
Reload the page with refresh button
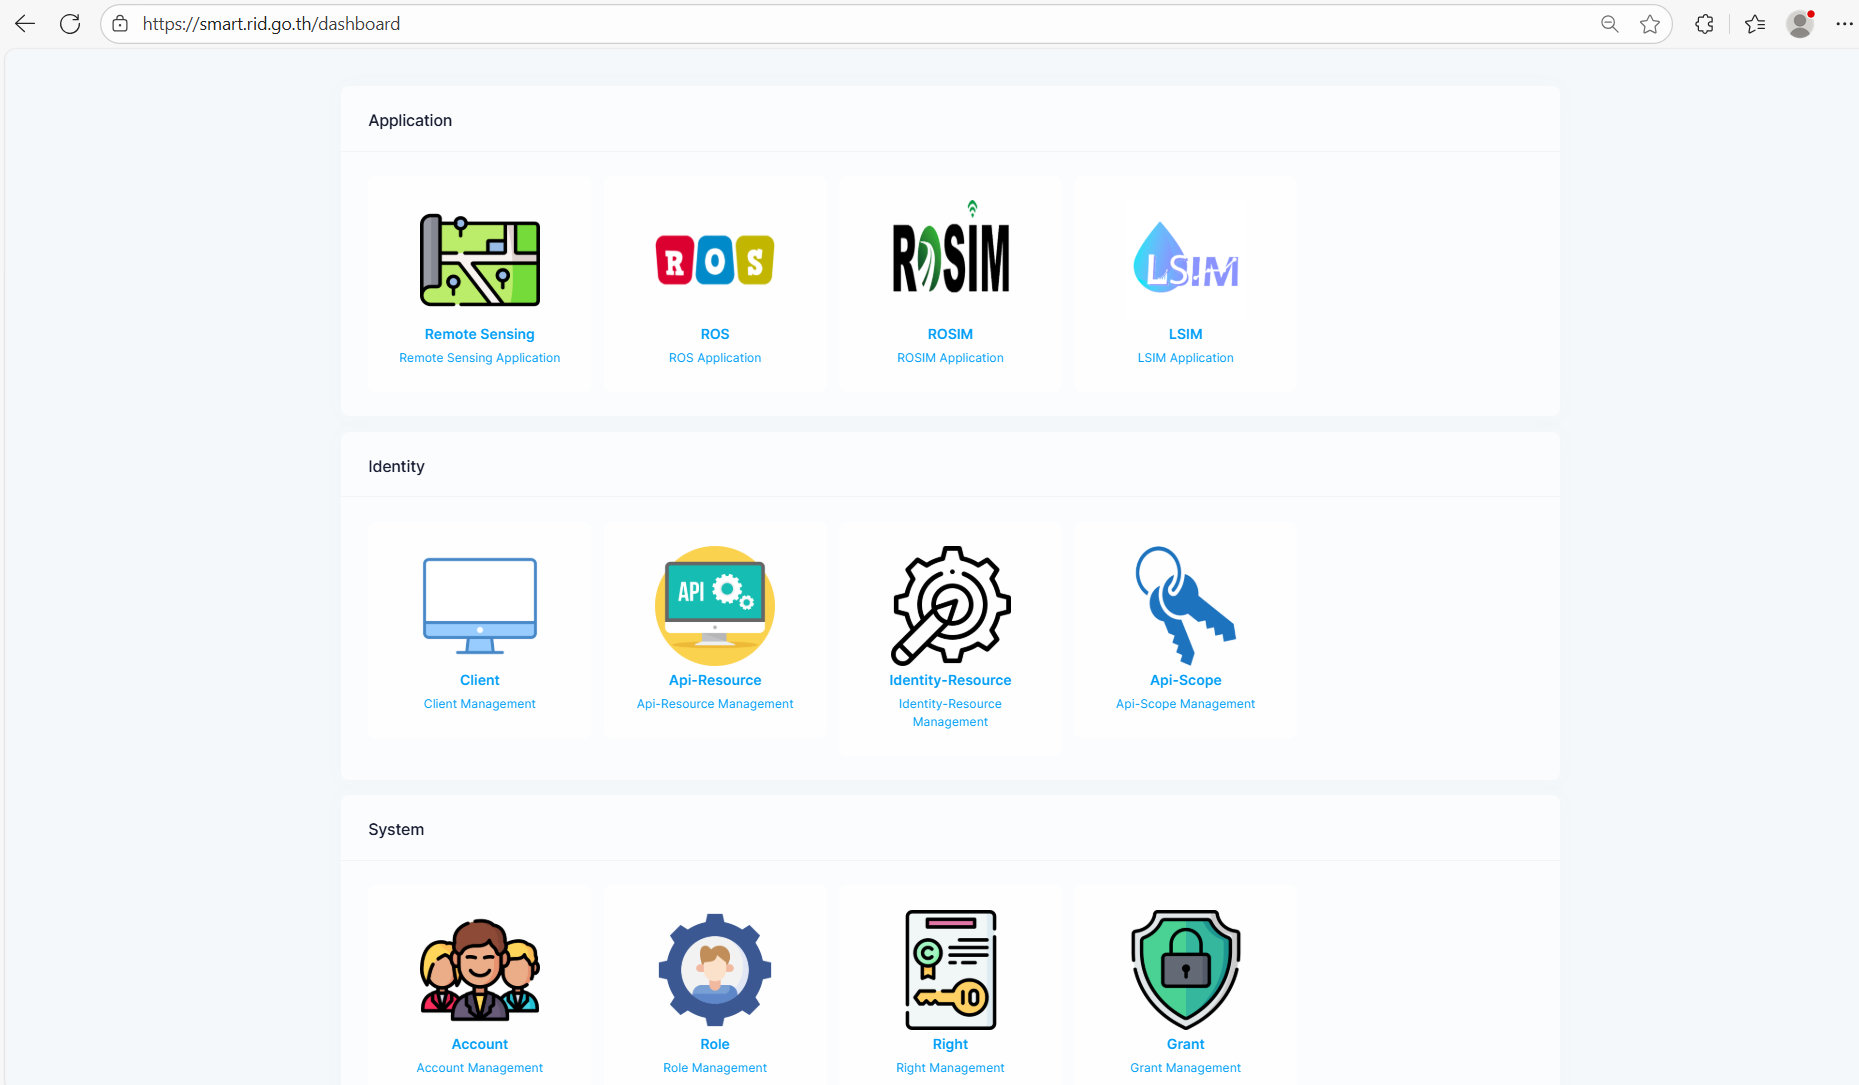[x=70, y=24]
